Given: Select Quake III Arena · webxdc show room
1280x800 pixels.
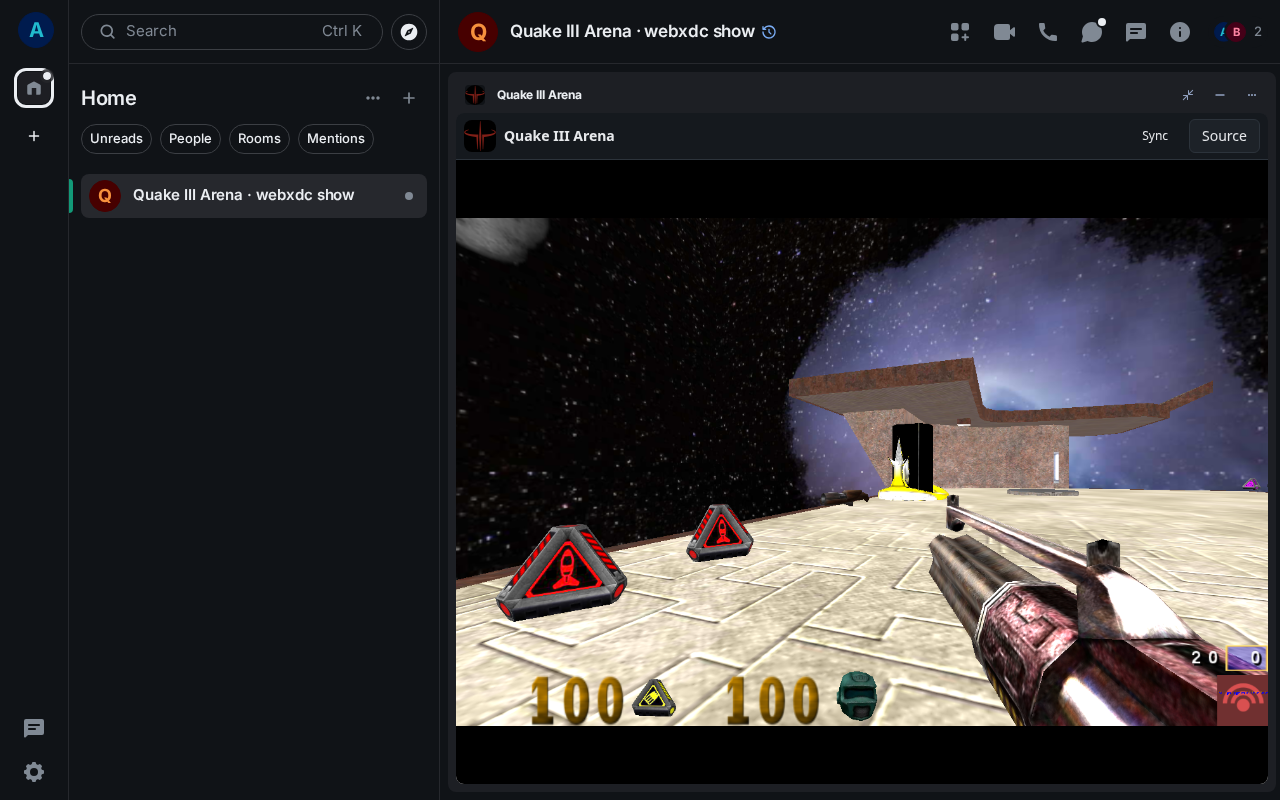Looking at the screenshot, I should tap(254, 196).
